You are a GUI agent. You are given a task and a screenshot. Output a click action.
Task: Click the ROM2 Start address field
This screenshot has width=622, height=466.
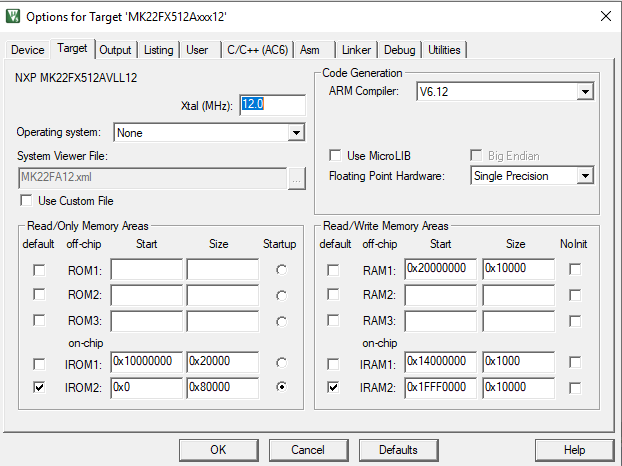coord(146,295)
